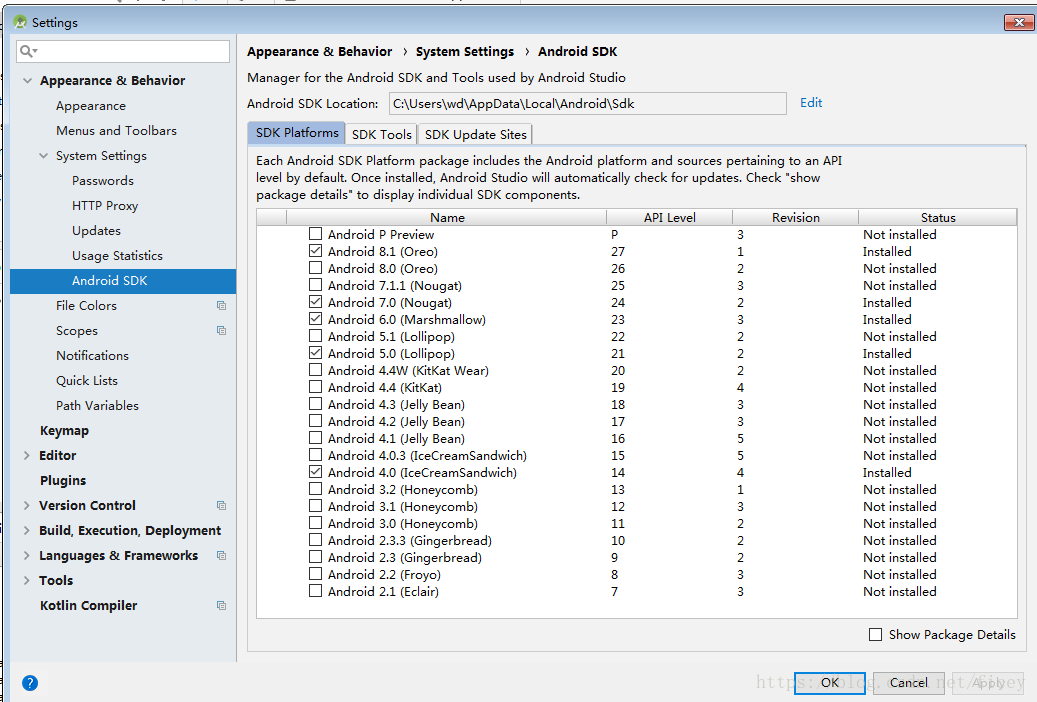The height and width of the screenshot is (702, 1037).
Task: Click the Apply button
Action: (x=988, y=683)
